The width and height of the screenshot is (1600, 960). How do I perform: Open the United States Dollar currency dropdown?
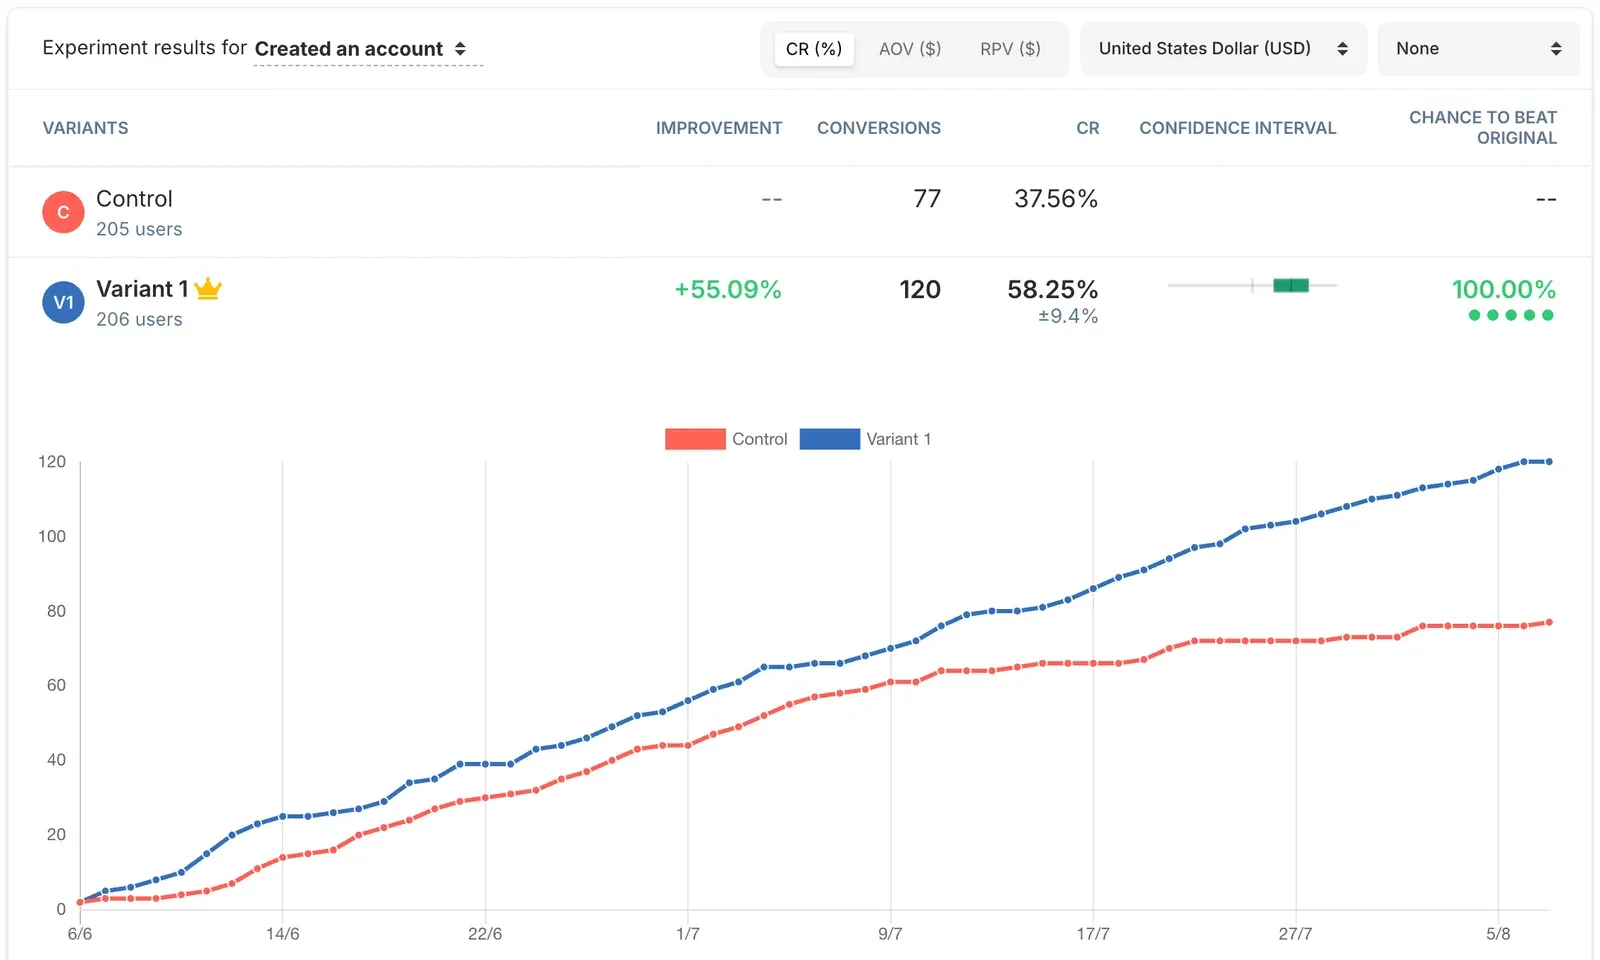click(x=1223, y=49)
